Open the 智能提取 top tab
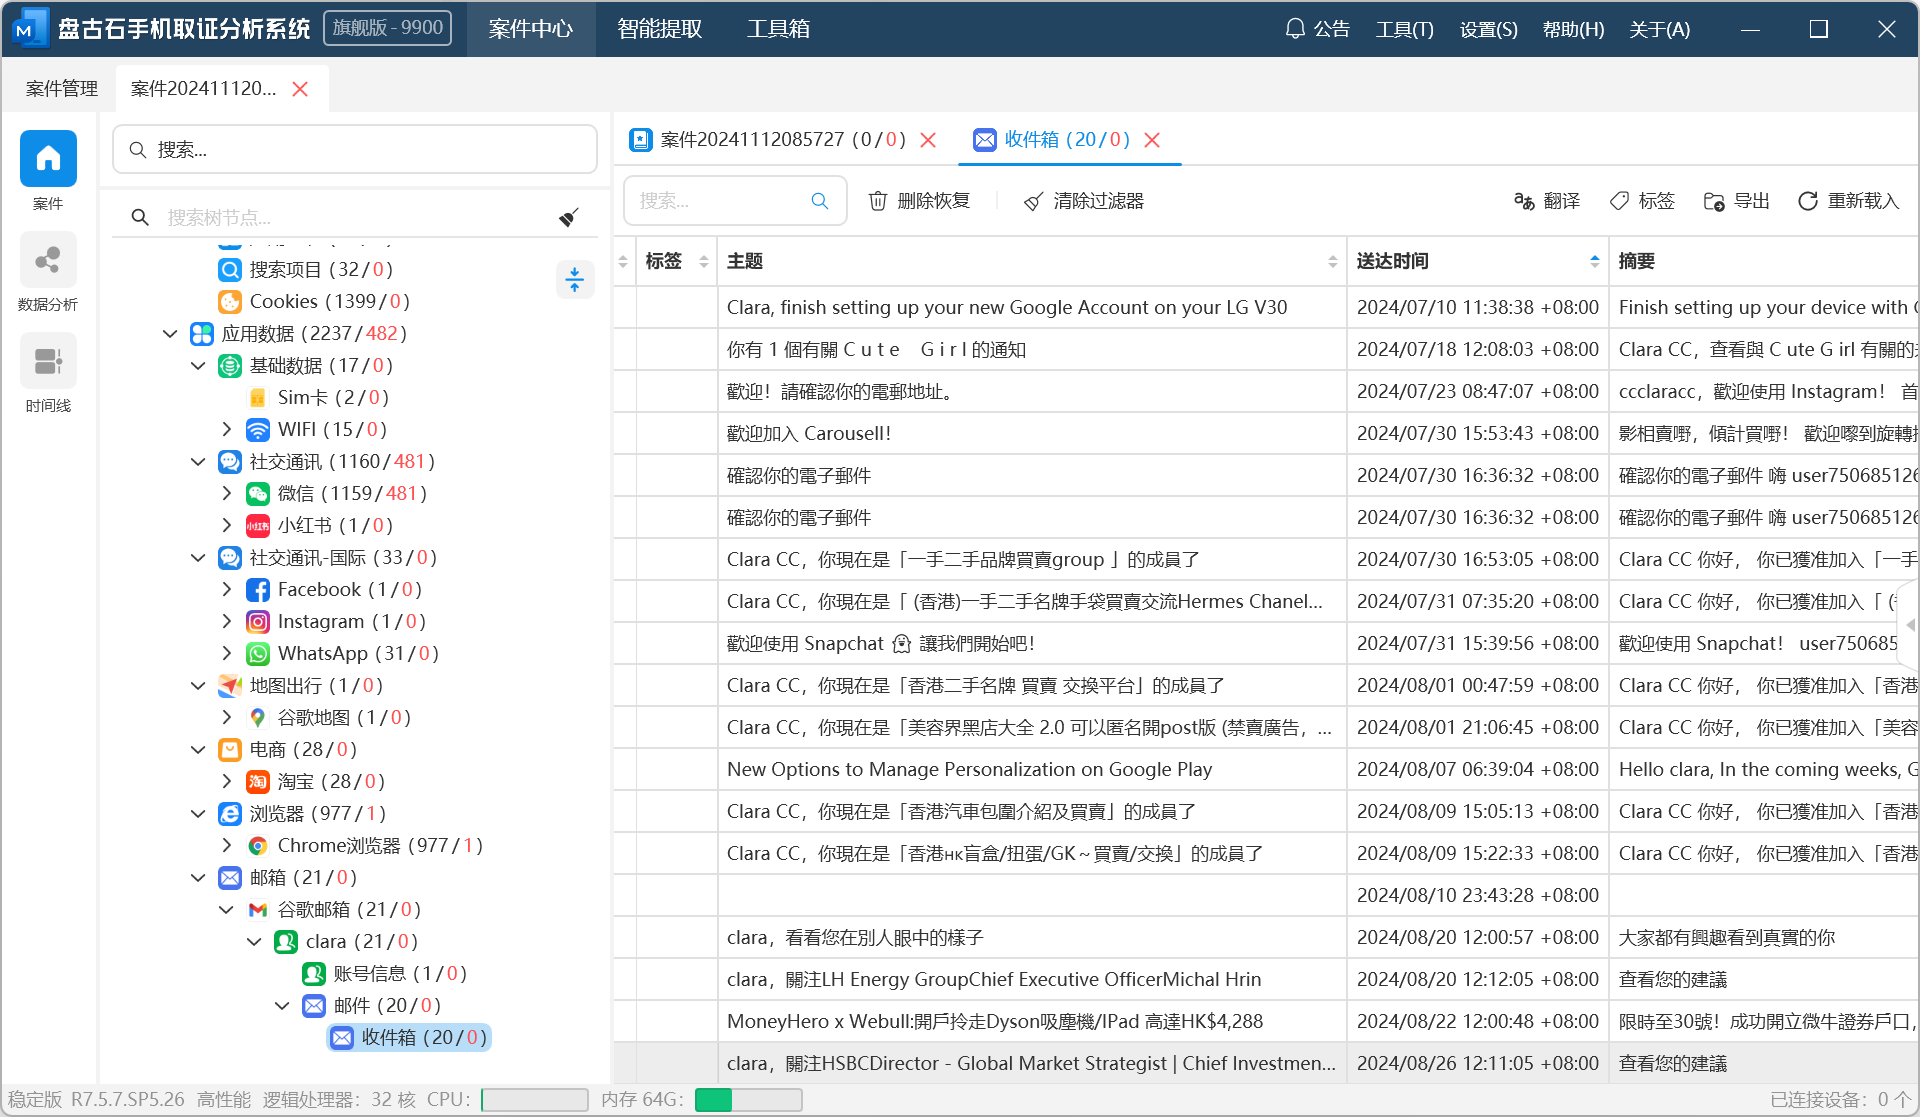 pyautogui.click(x=660, y=29)
